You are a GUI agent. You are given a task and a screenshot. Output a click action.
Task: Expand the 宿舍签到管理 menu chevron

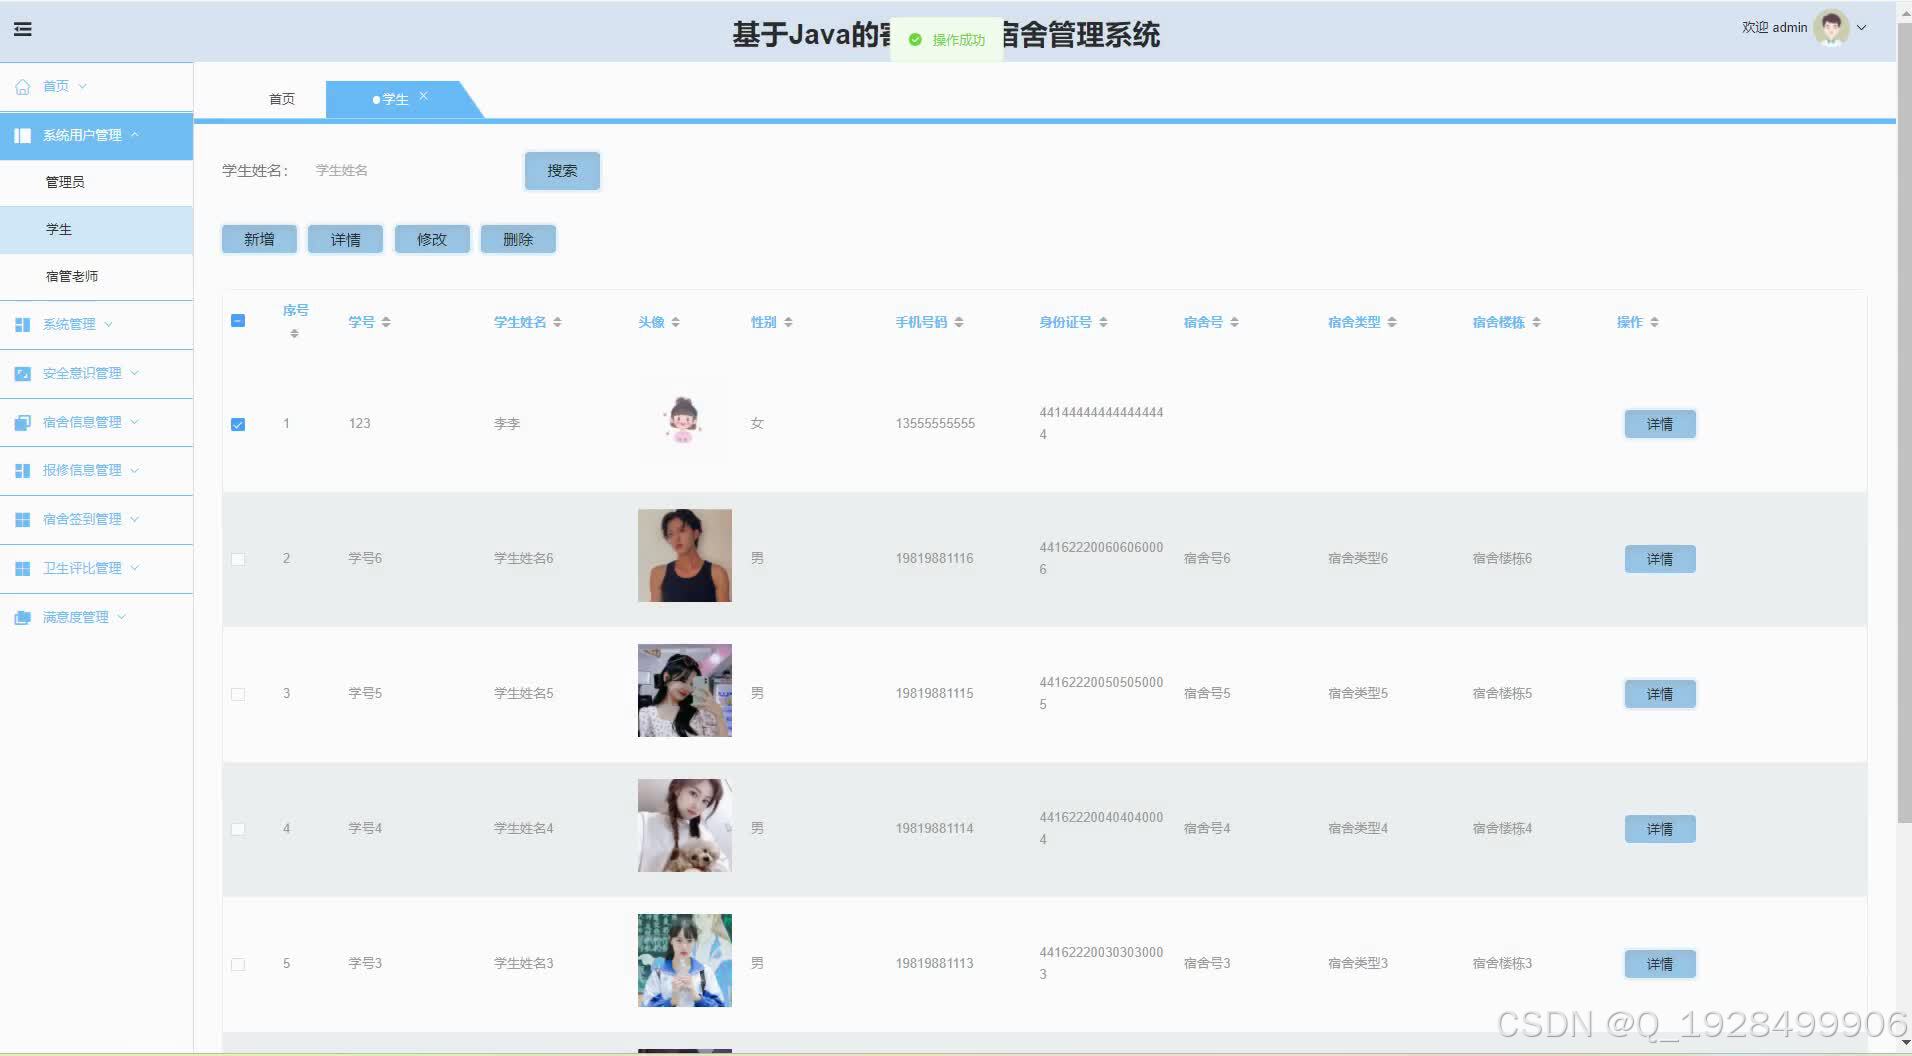click(x=134, y=519)
